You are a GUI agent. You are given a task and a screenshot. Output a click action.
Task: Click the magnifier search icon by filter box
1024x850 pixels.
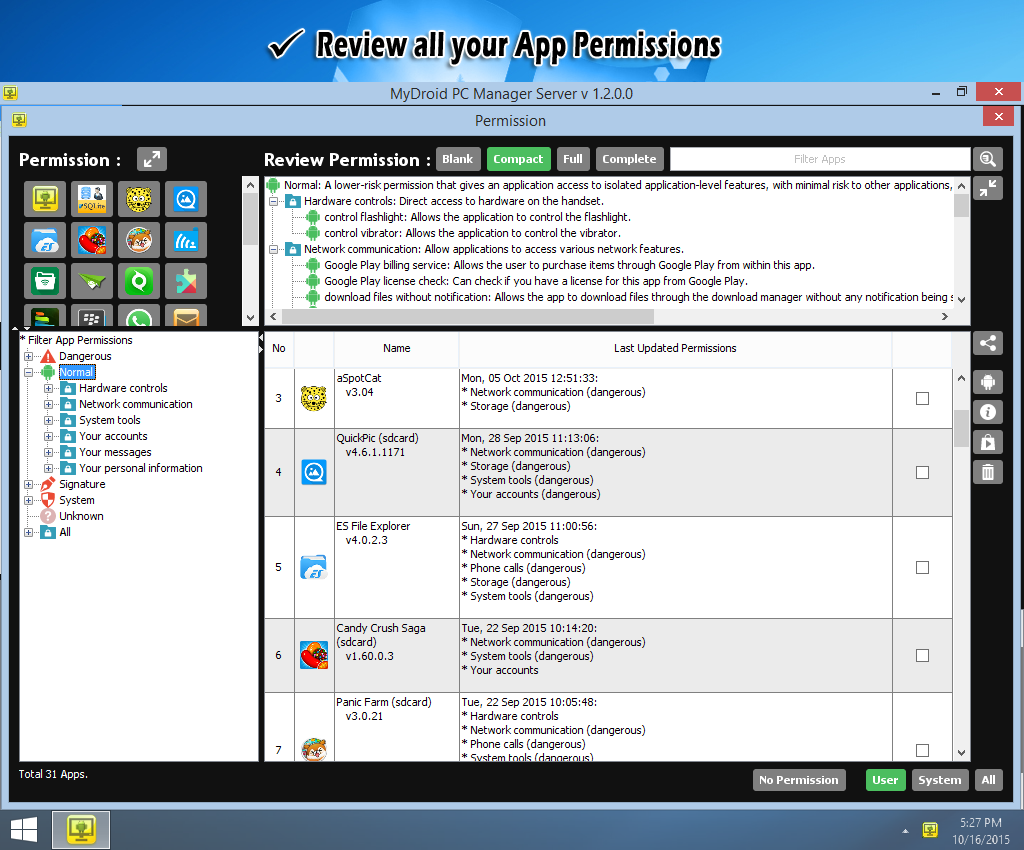988,159
